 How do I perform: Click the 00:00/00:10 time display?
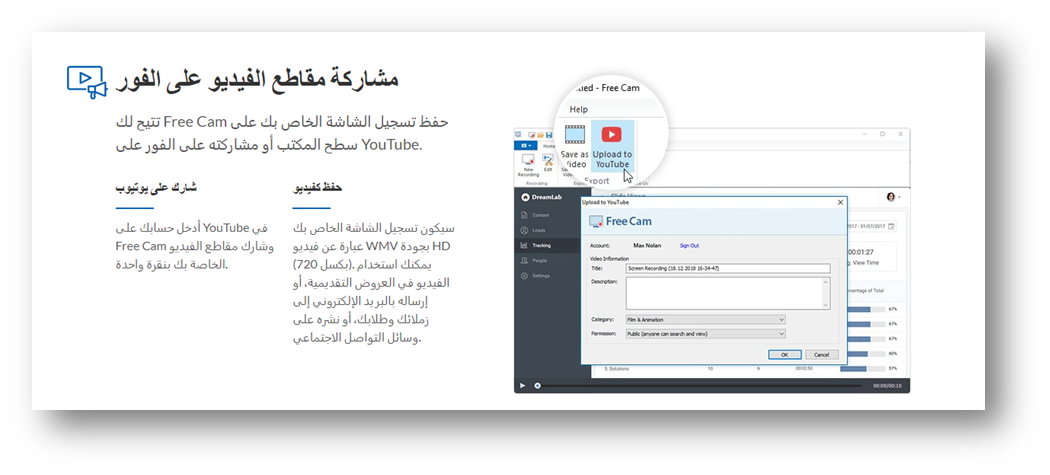(x=887, y=386)
